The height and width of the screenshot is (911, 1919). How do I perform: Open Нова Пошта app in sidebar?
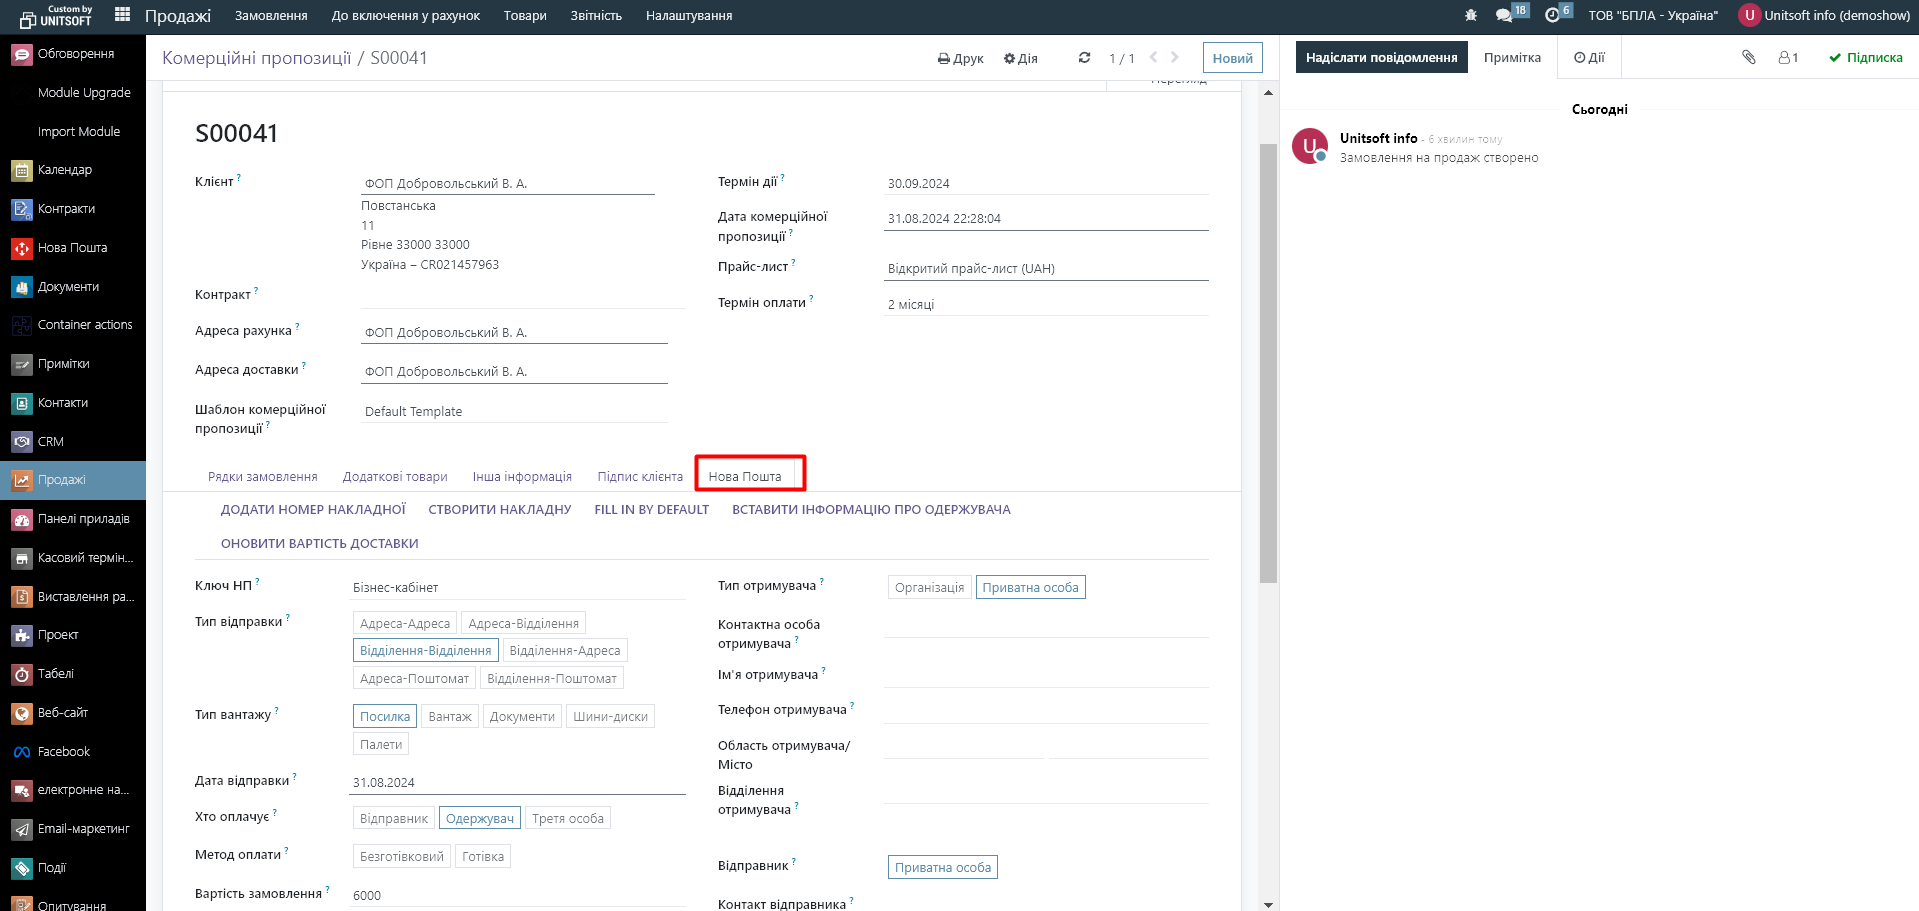pyautogui.click(x=72, y=248)
